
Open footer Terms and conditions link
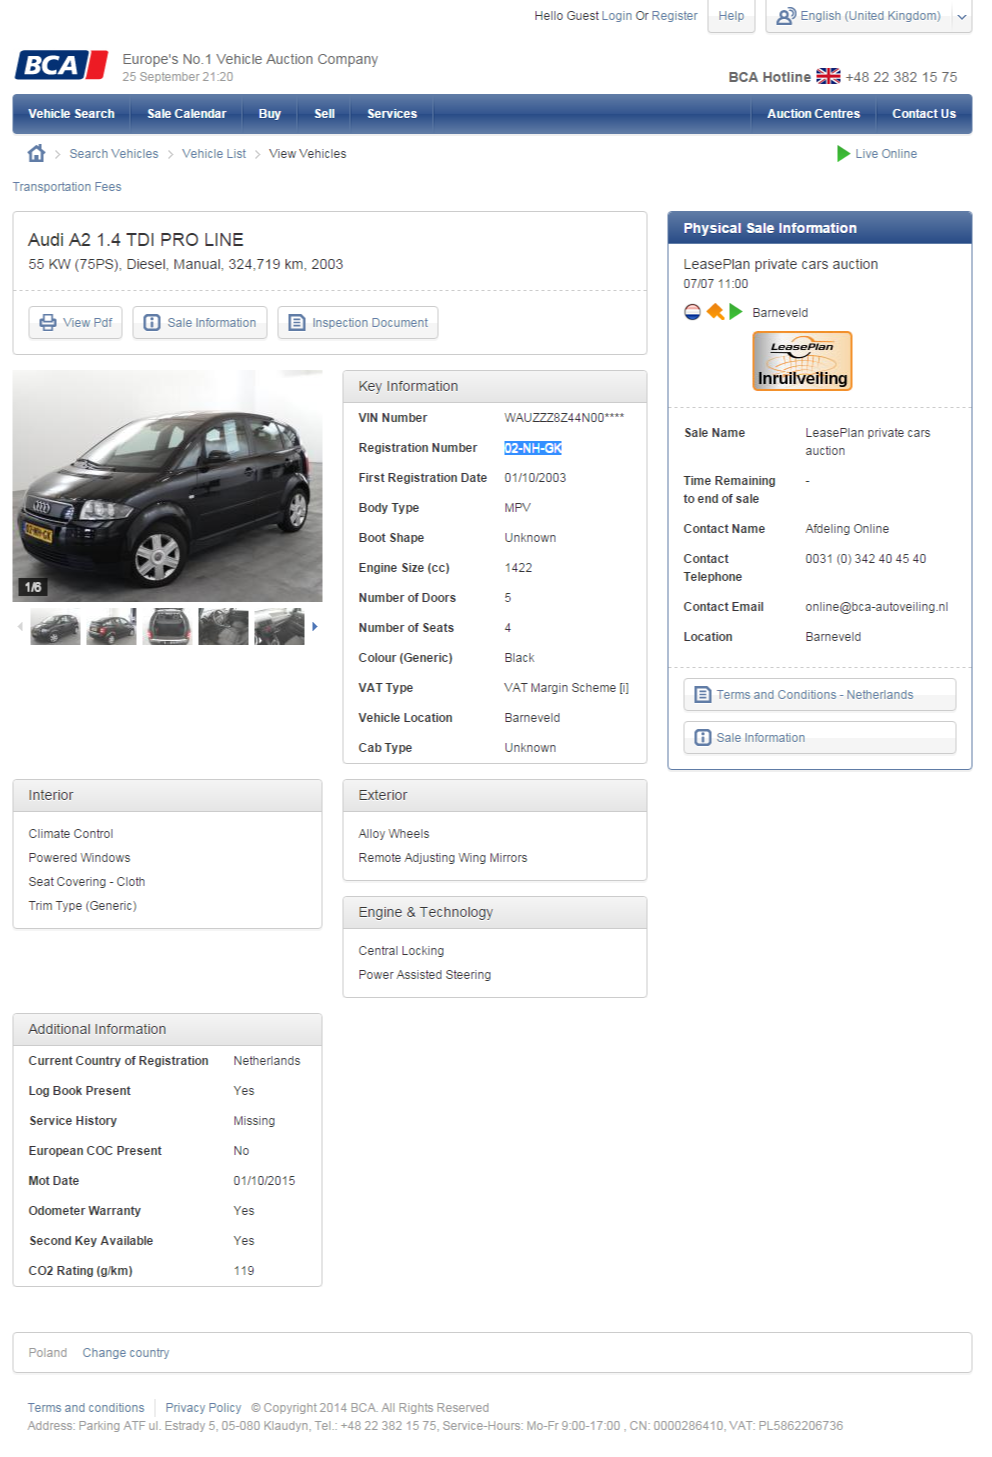coord(86,1408)
